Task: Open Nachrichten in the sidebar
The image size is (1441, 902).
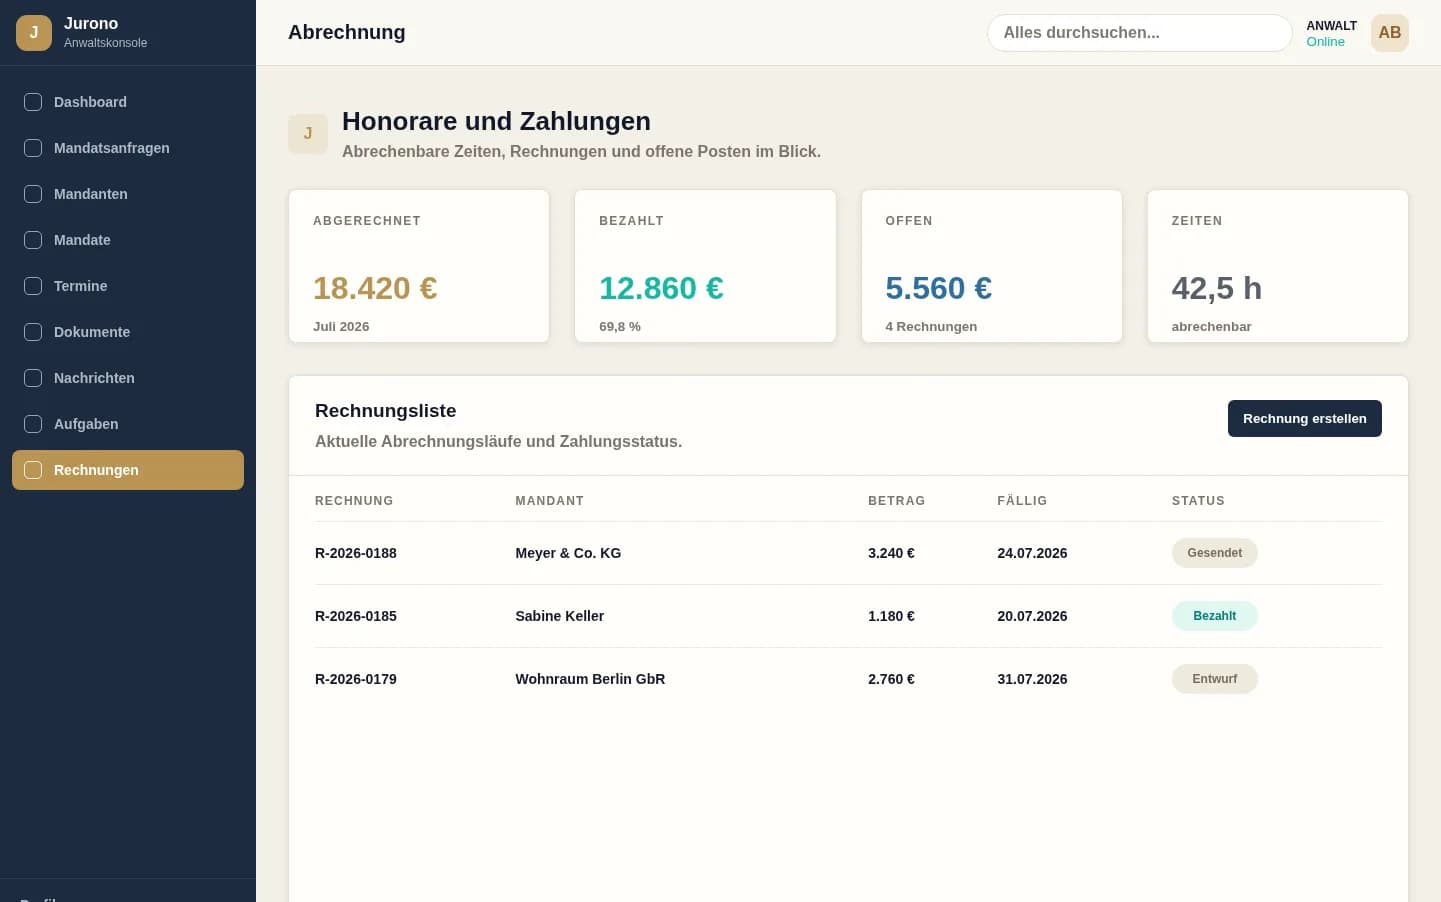Action: tap(128, 378)
